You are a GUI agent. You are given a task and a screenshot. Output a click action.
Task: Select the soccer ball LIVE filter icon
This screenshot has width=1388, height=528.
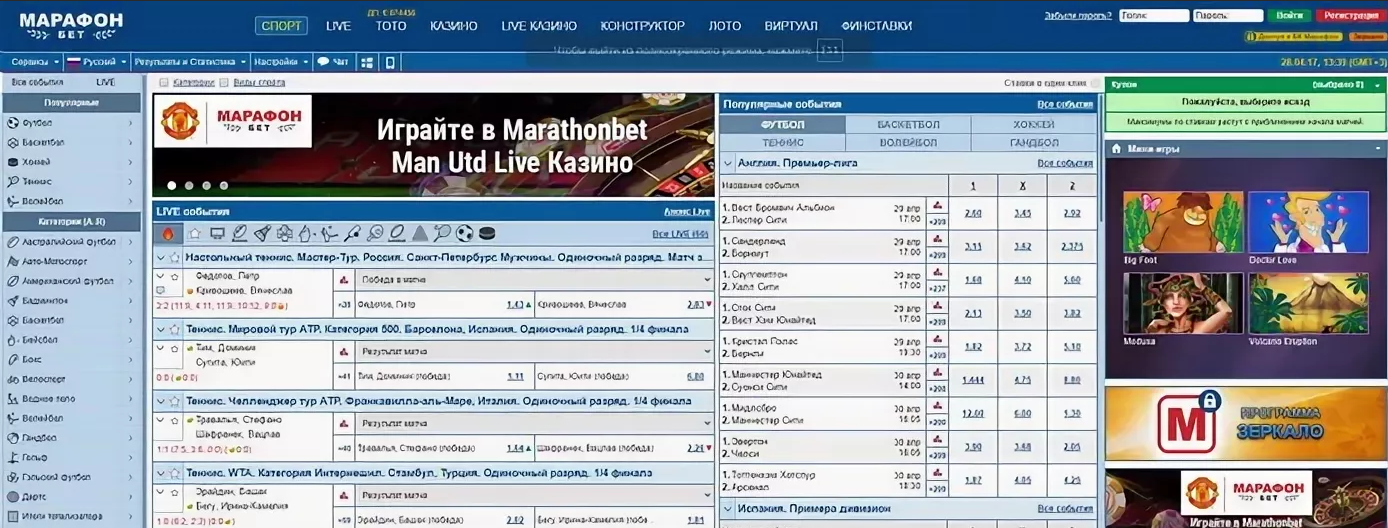(465, 233)
